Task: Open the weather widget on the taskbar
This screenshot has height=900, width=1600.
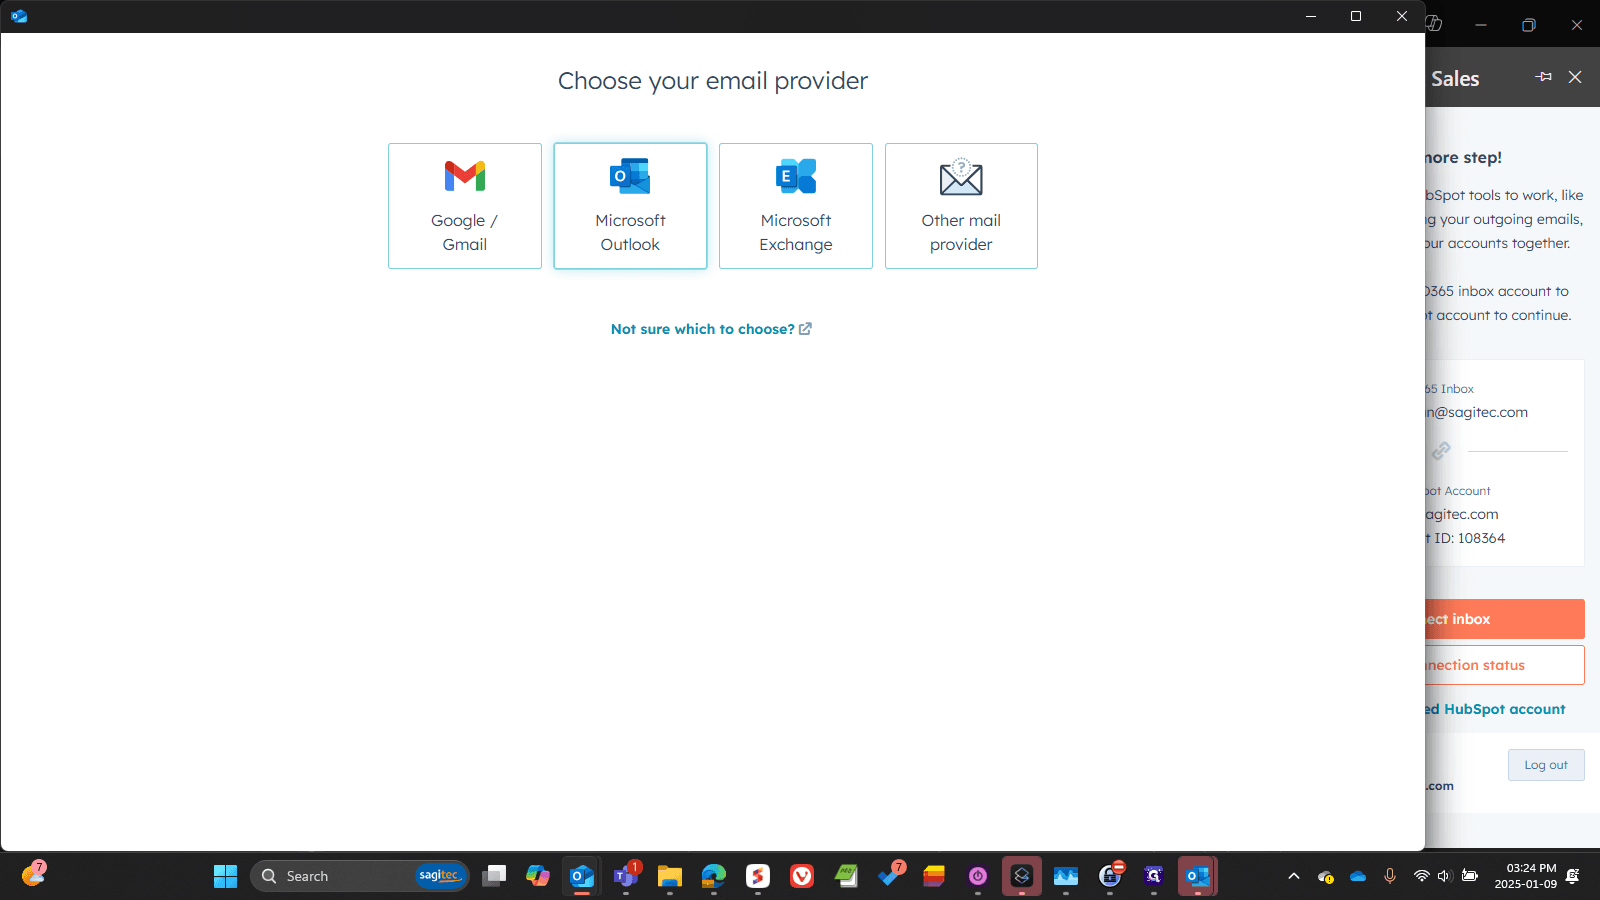Action: click(33, 873)
